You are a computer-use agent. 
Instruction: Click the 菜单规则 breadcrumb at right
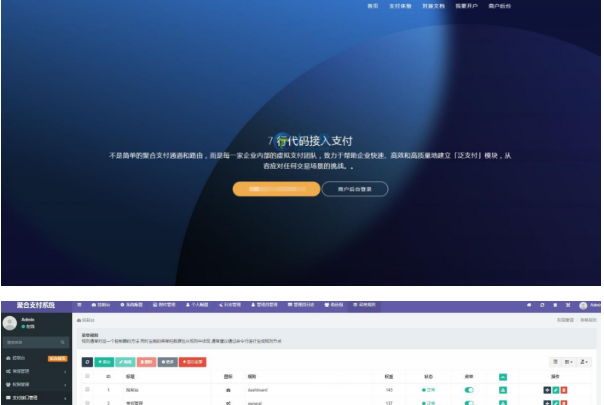588,320
